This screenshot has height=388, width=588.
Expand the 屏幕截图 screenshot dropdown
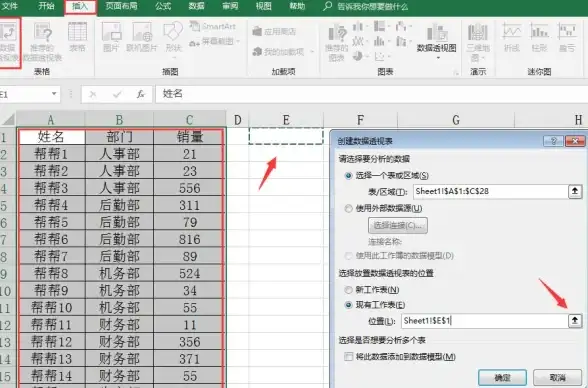click(x=238, y=41)
